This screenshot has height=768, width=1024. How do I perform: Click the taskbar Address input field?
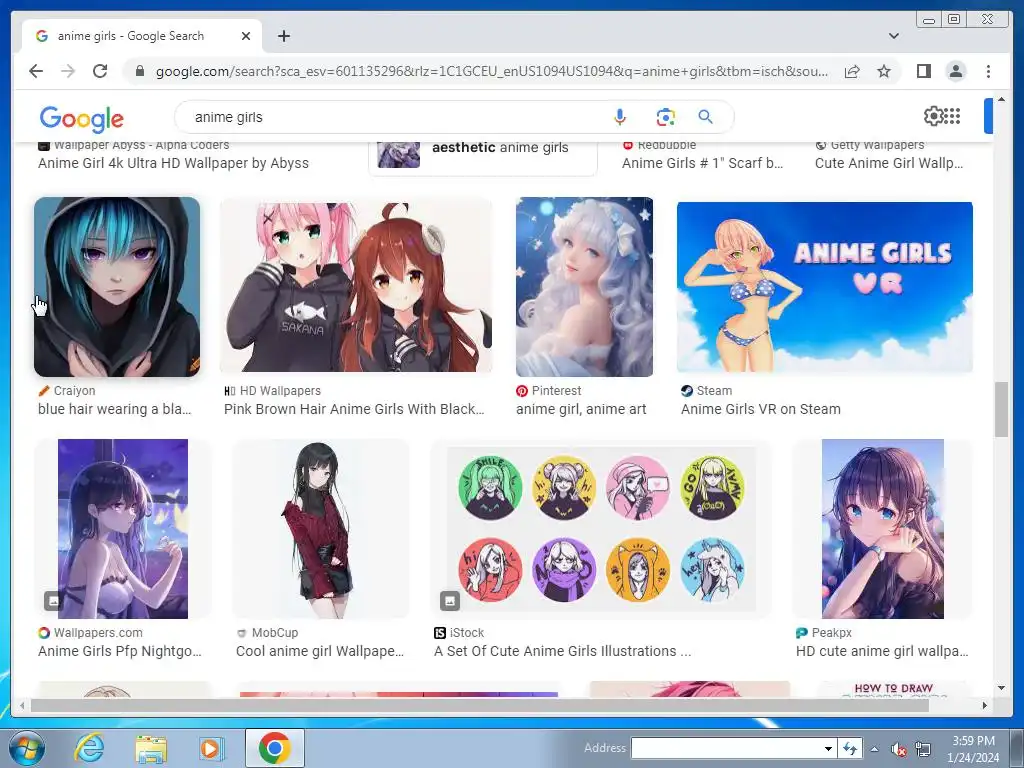726,748
